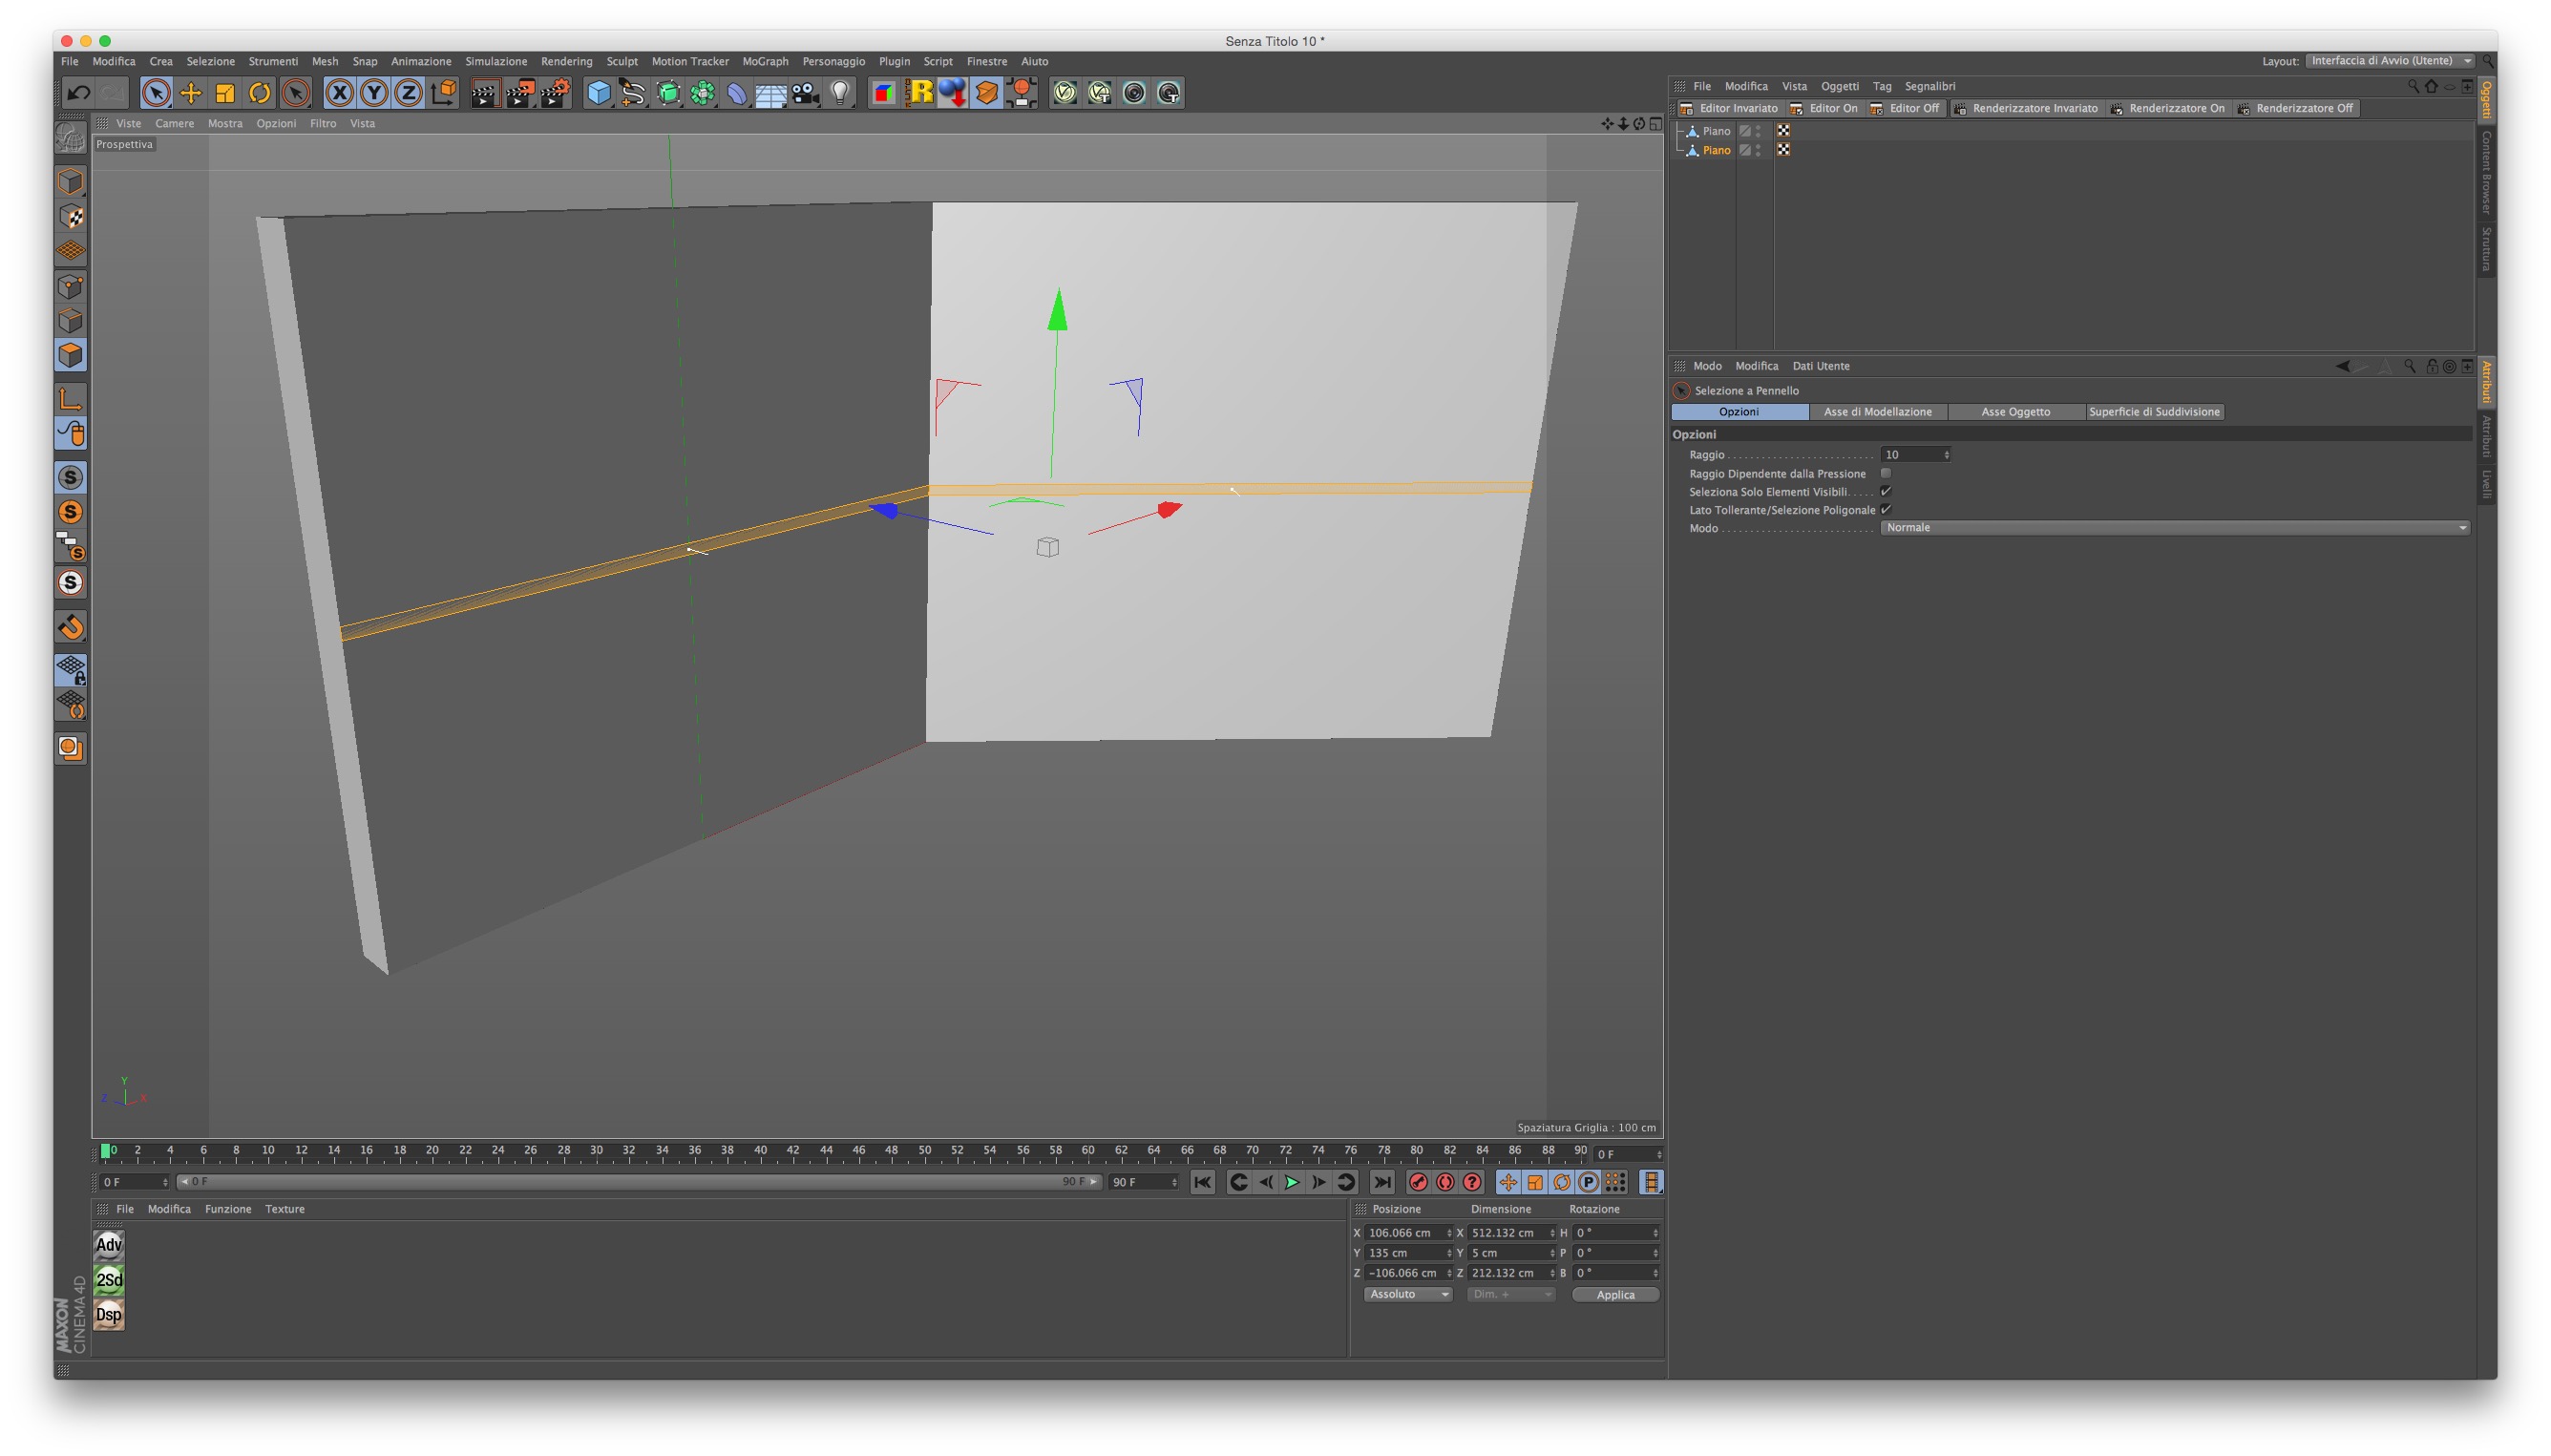Toggle Raggio Dipendente dalla Pressione checkbox
Viewport: 2551px width, 1456px height.
pos(1885,473)
